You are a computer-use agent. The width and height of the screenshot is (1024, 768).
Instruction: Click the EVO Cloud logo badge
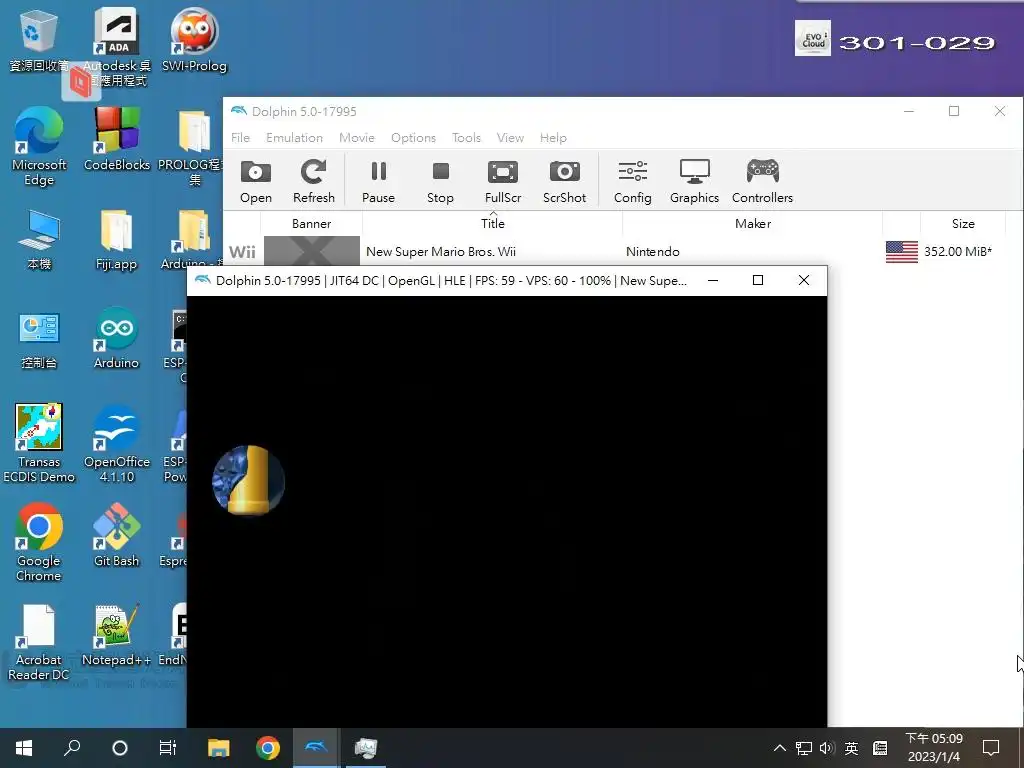pos(812,38)
